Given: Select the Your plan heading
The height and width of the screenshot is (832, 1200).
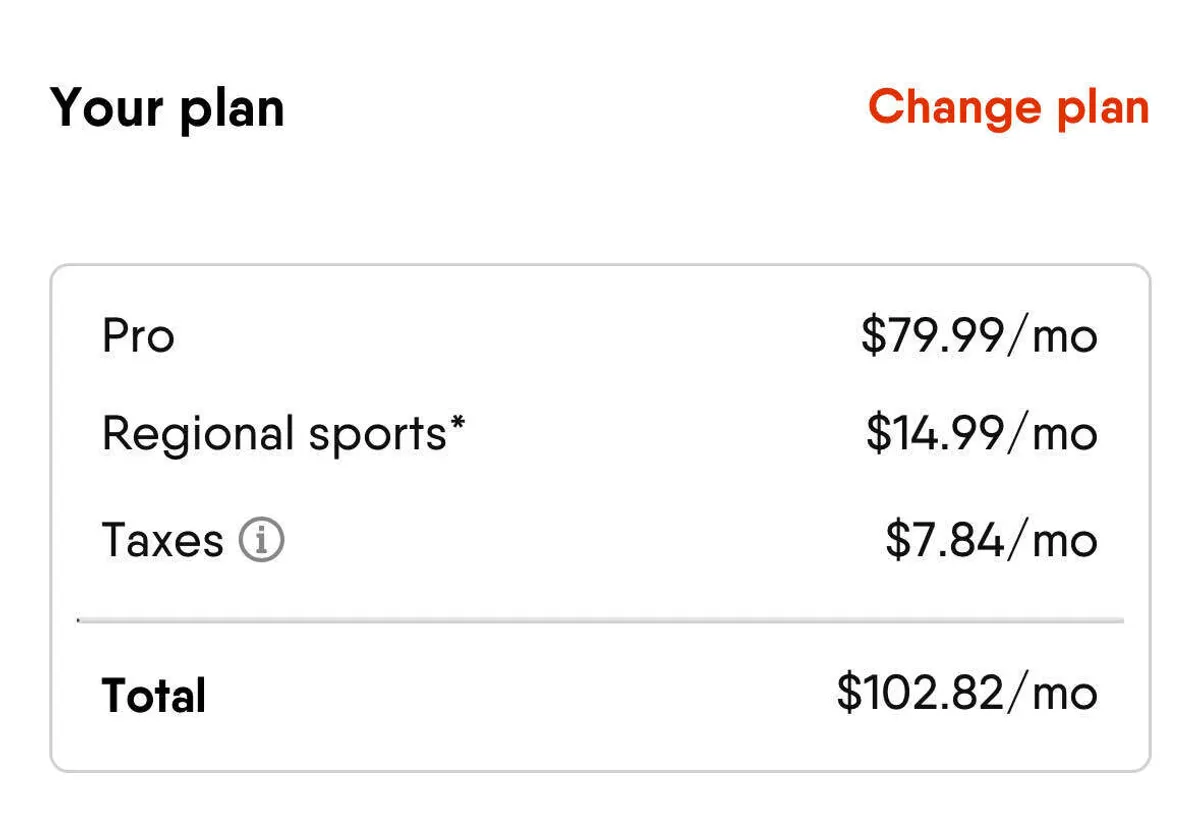Looking at the screenshot, I should click(167, 108).
